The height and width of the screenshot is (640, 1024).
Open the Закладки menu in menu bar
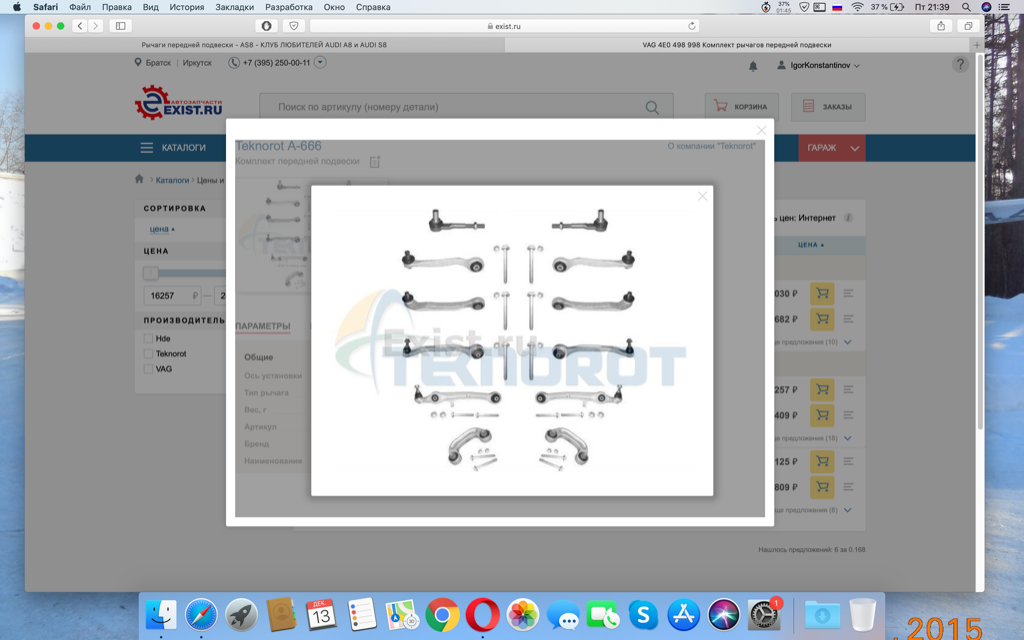[234, 7]
